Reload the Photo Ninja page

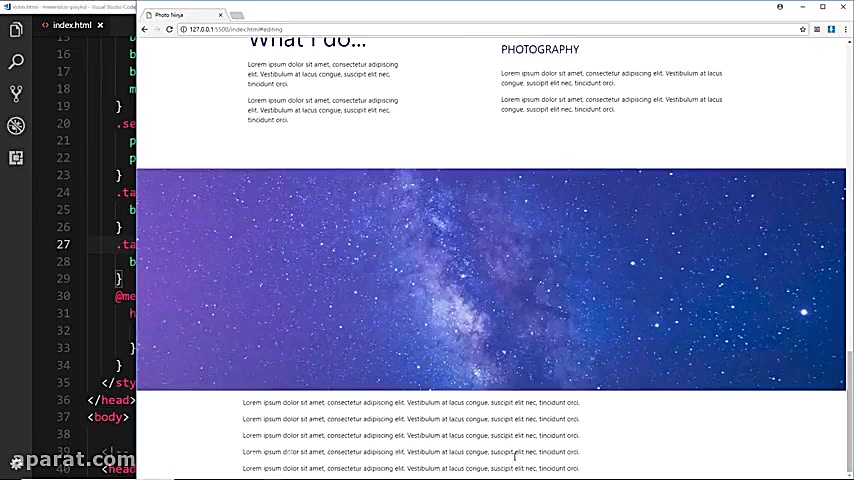(x=169, y=29)
